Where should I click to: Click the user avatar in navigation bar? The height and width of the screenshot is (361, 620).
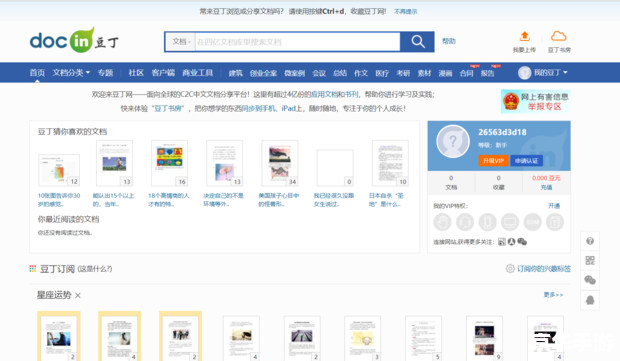click(x=524, y=73)
